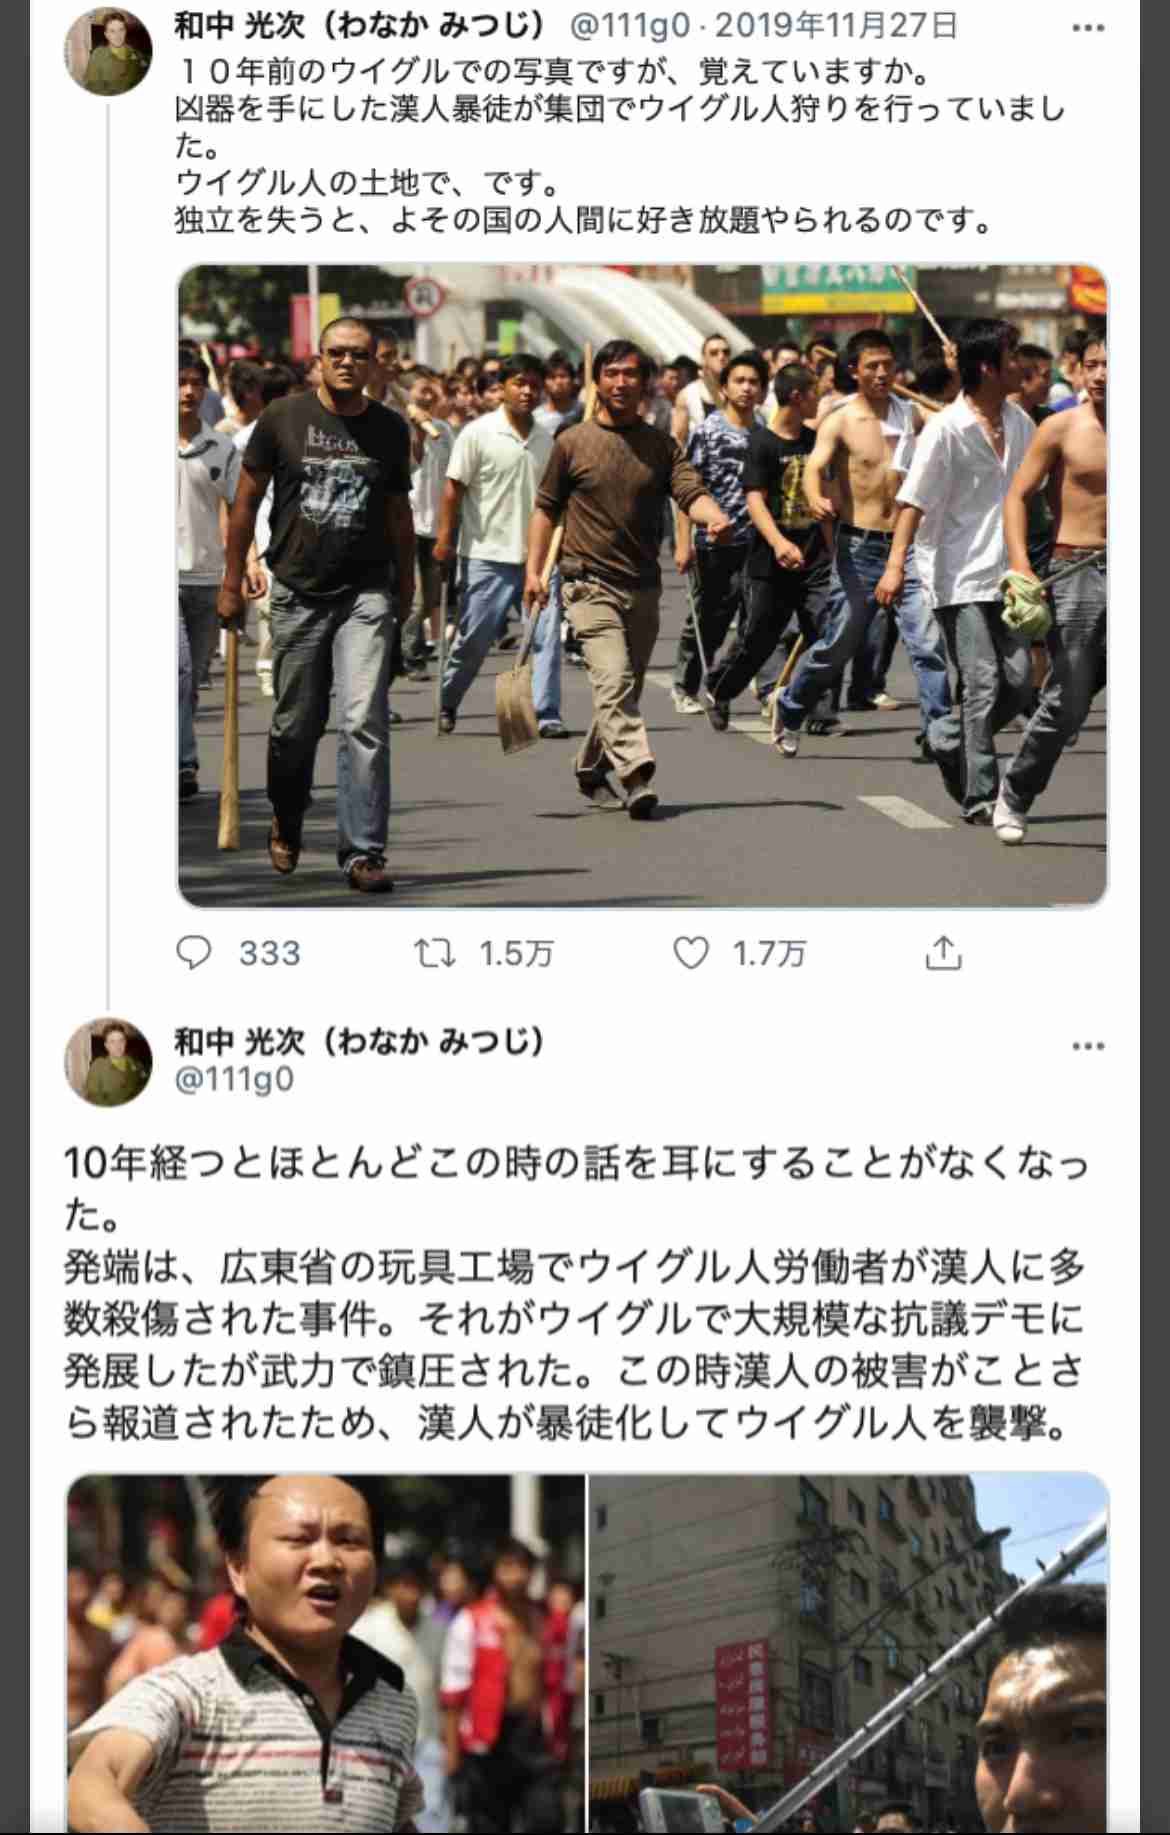Click the 333 replies count
Screen dimensions: 1170x1835
(x=269, y=954)
